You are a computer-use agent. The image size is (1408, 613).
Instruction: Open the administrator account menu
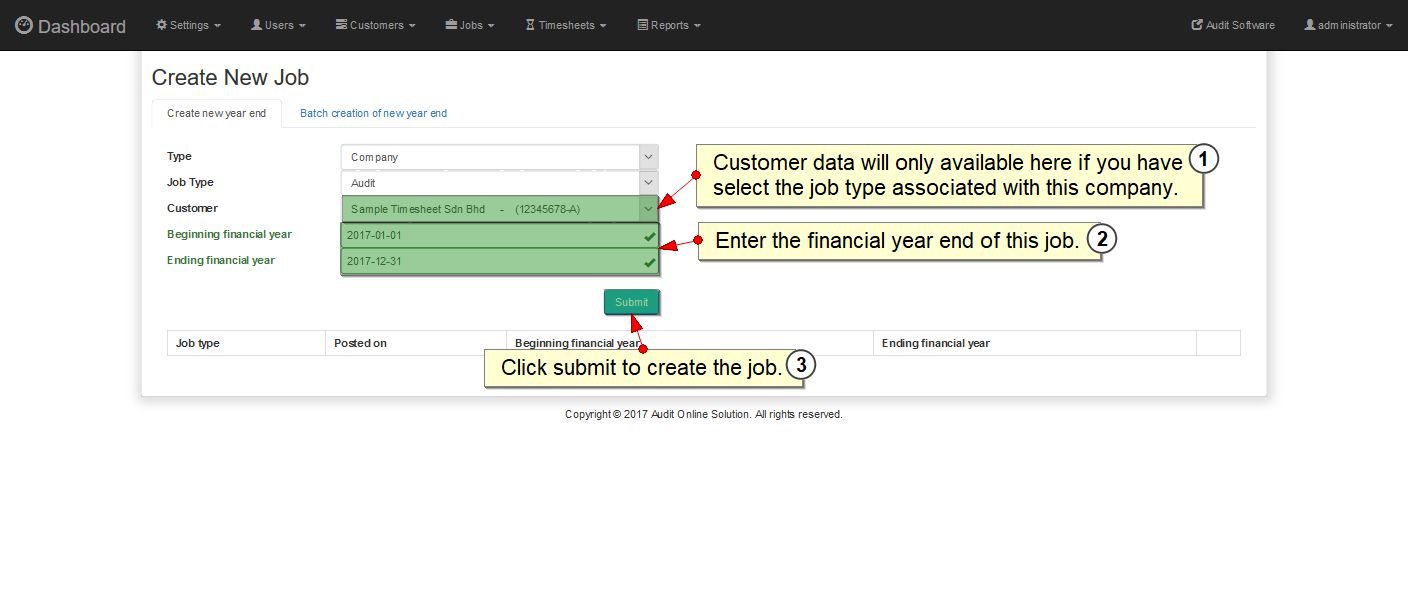(1348, 25)
